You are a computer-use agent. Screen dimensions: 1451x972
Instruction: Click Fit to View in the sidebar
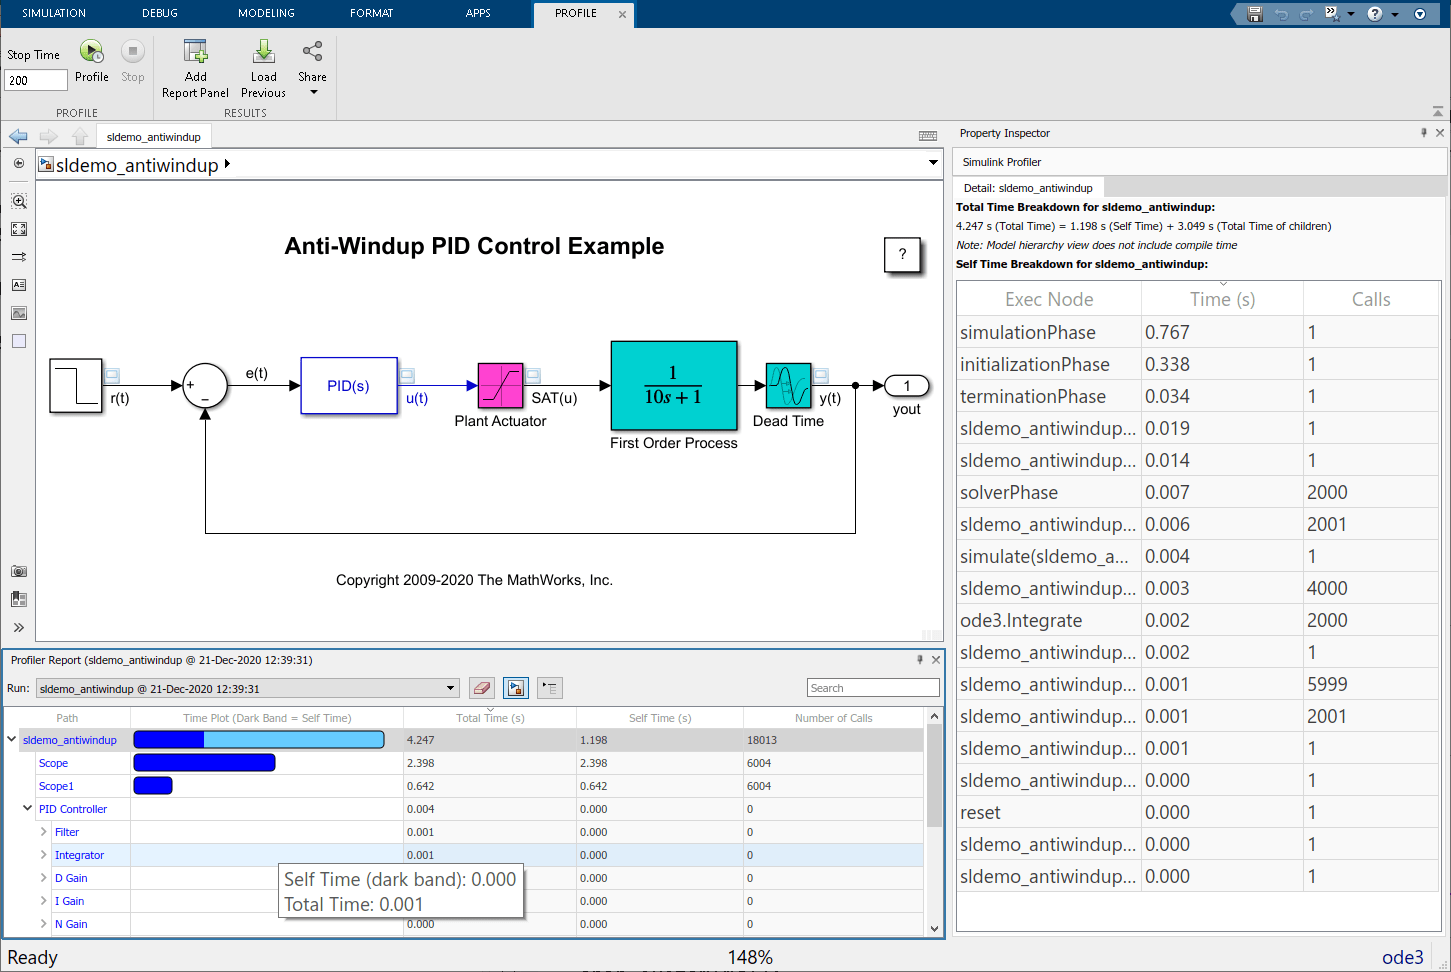[18, 228]
